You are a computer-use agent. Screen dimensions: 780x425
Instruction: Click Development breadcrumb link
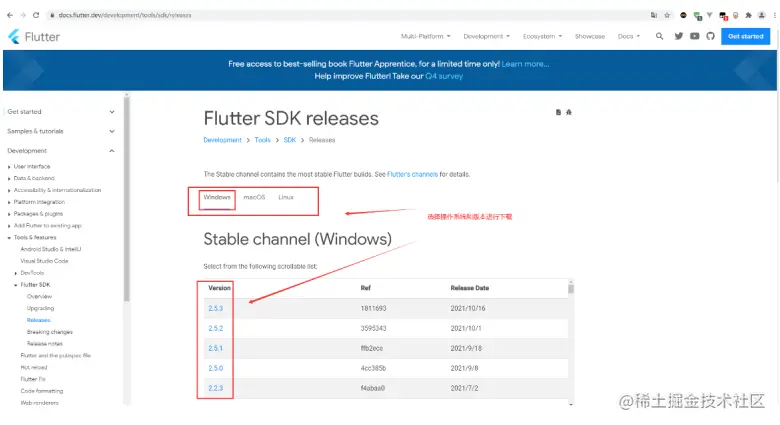[x=222, y=140]
